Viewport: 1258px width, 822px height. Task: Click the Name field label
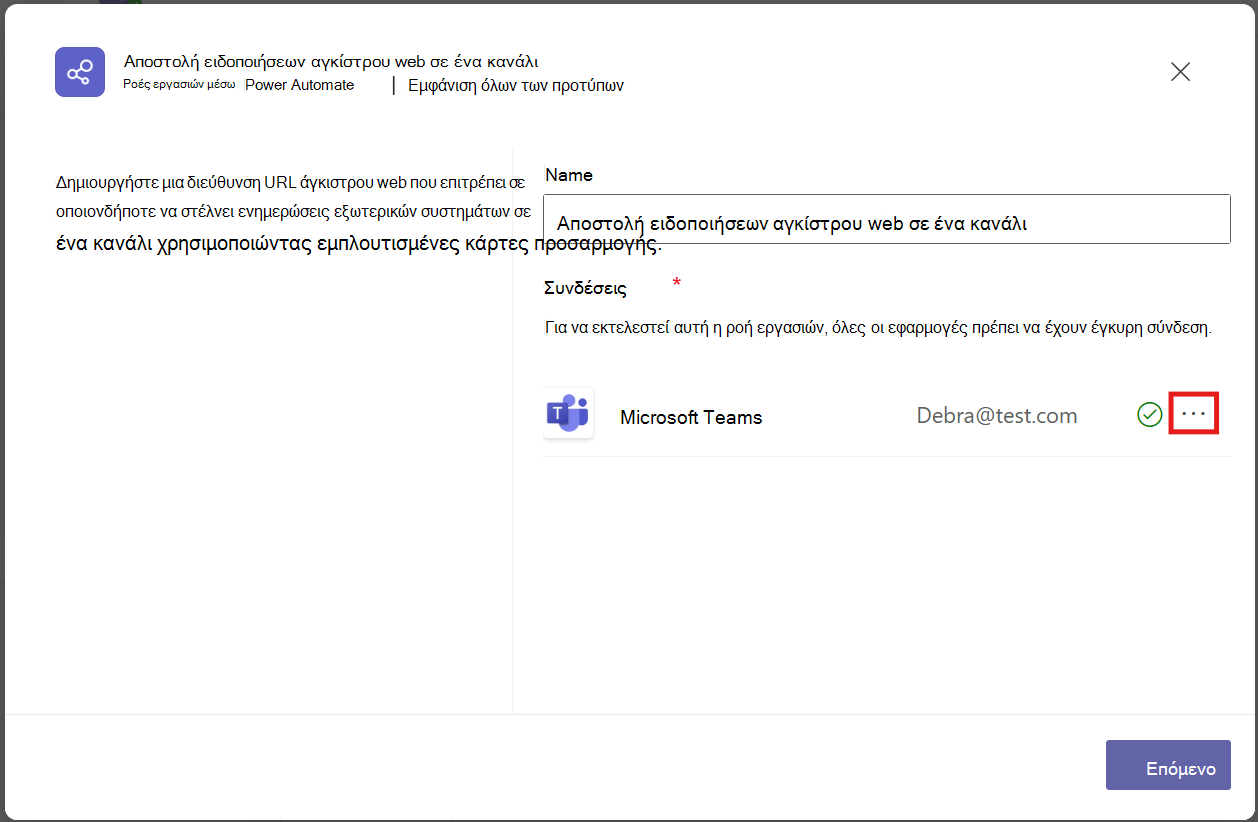click(x=569, y=175)
